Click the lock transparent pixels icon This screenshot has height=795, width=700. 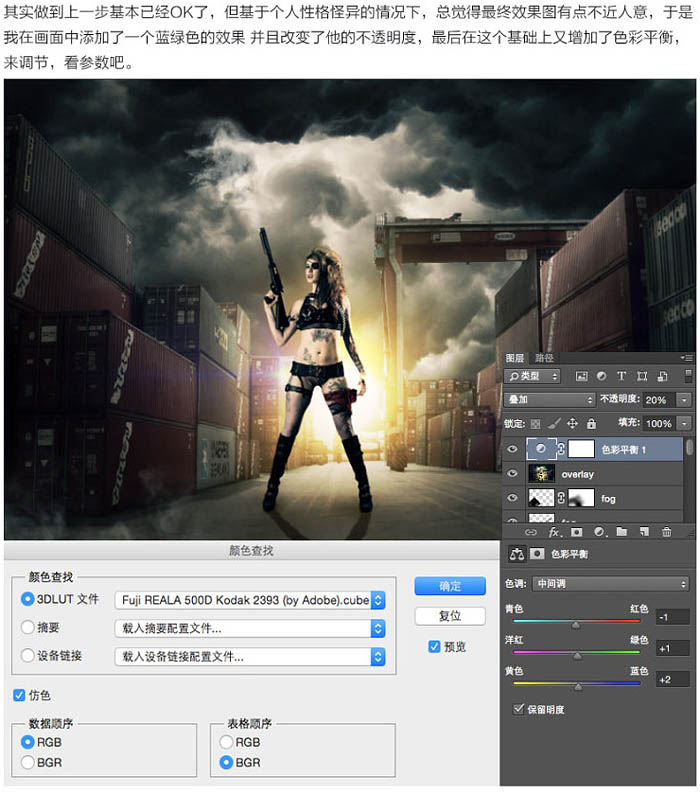[x=535, y=423]
